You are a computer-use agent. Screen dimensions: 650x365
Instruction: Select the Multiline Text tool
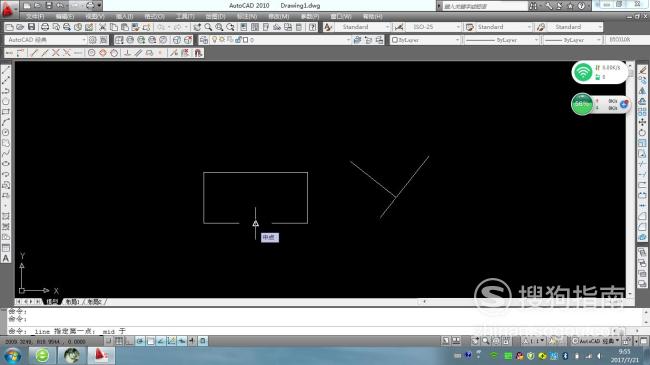click(6, 258)
